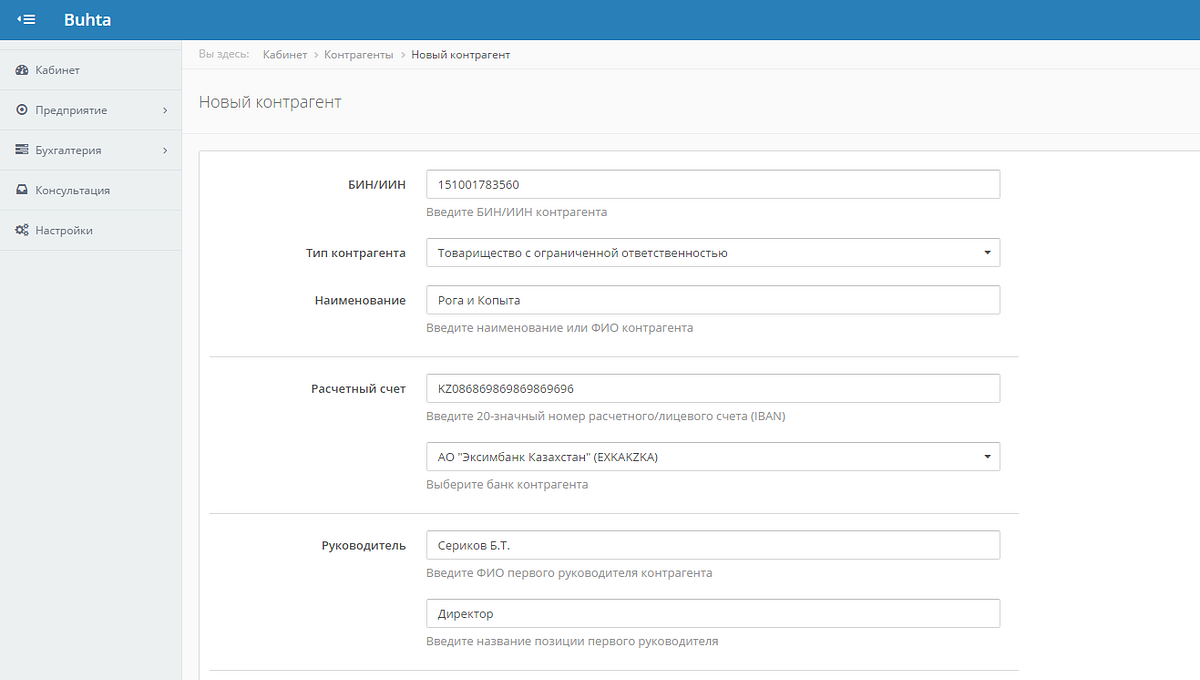
Task: Open the bank selection dropdown Эксимбанк Казахстан
Action: point(713,457)
